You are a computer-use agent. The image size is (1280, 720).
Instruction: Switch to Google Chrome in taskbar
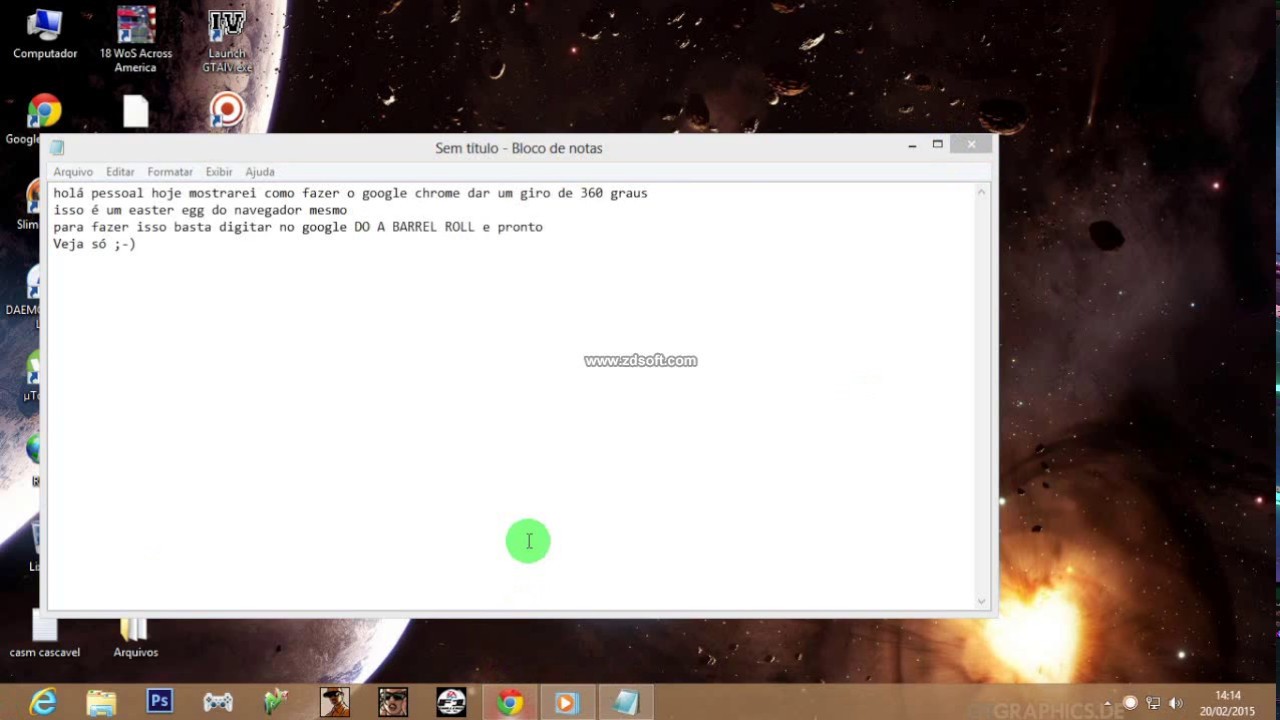pos(510,703)
